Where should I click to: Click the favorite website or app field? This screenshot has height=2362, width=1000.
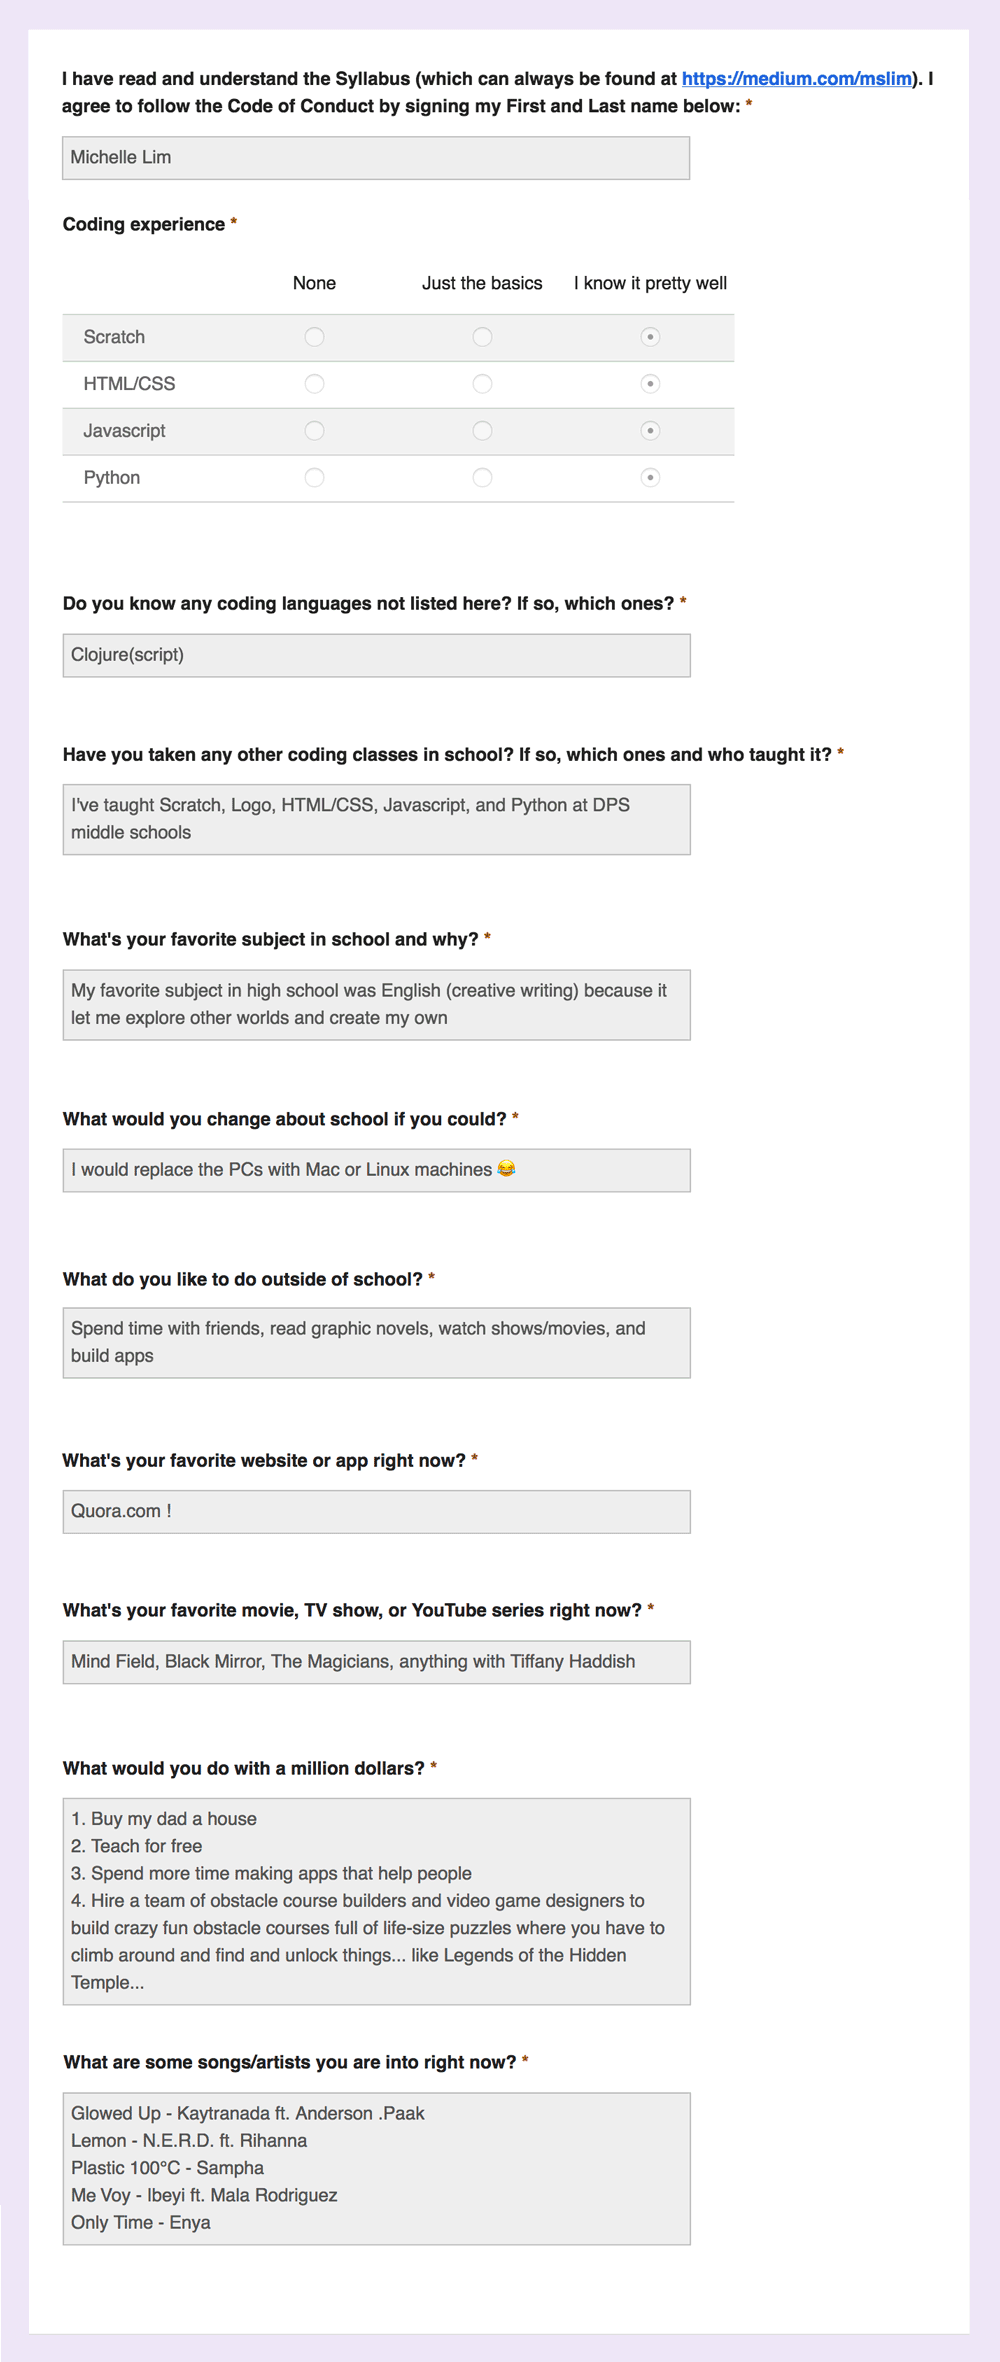376,1511
